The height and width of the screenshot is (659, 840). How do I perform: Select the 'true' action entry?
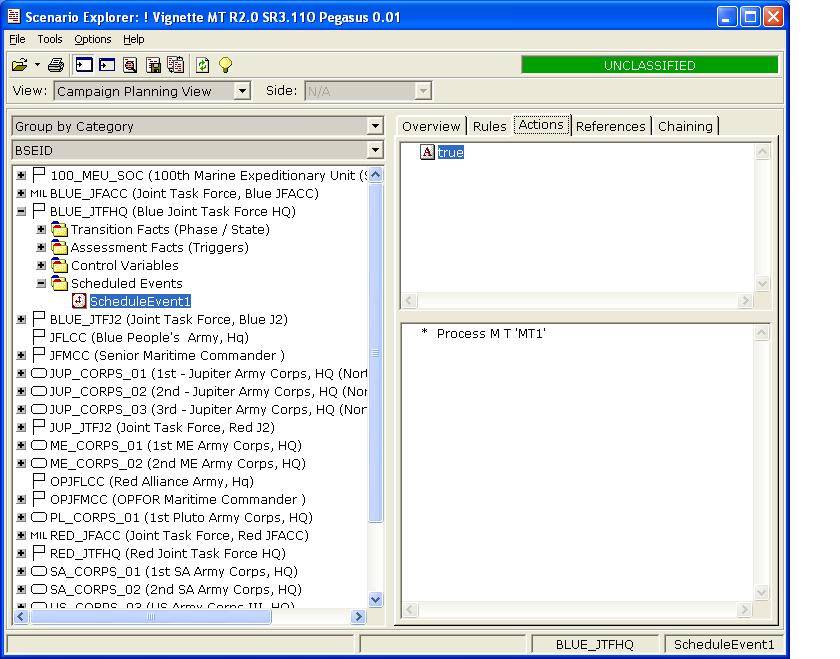(x=450, y=153)
